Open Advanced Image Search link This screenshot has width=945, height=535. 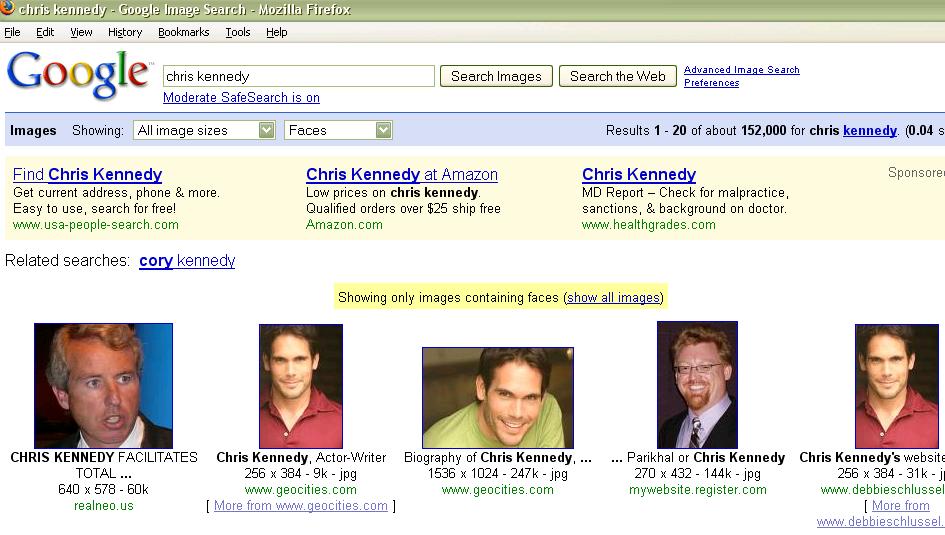tap(741, 70)
